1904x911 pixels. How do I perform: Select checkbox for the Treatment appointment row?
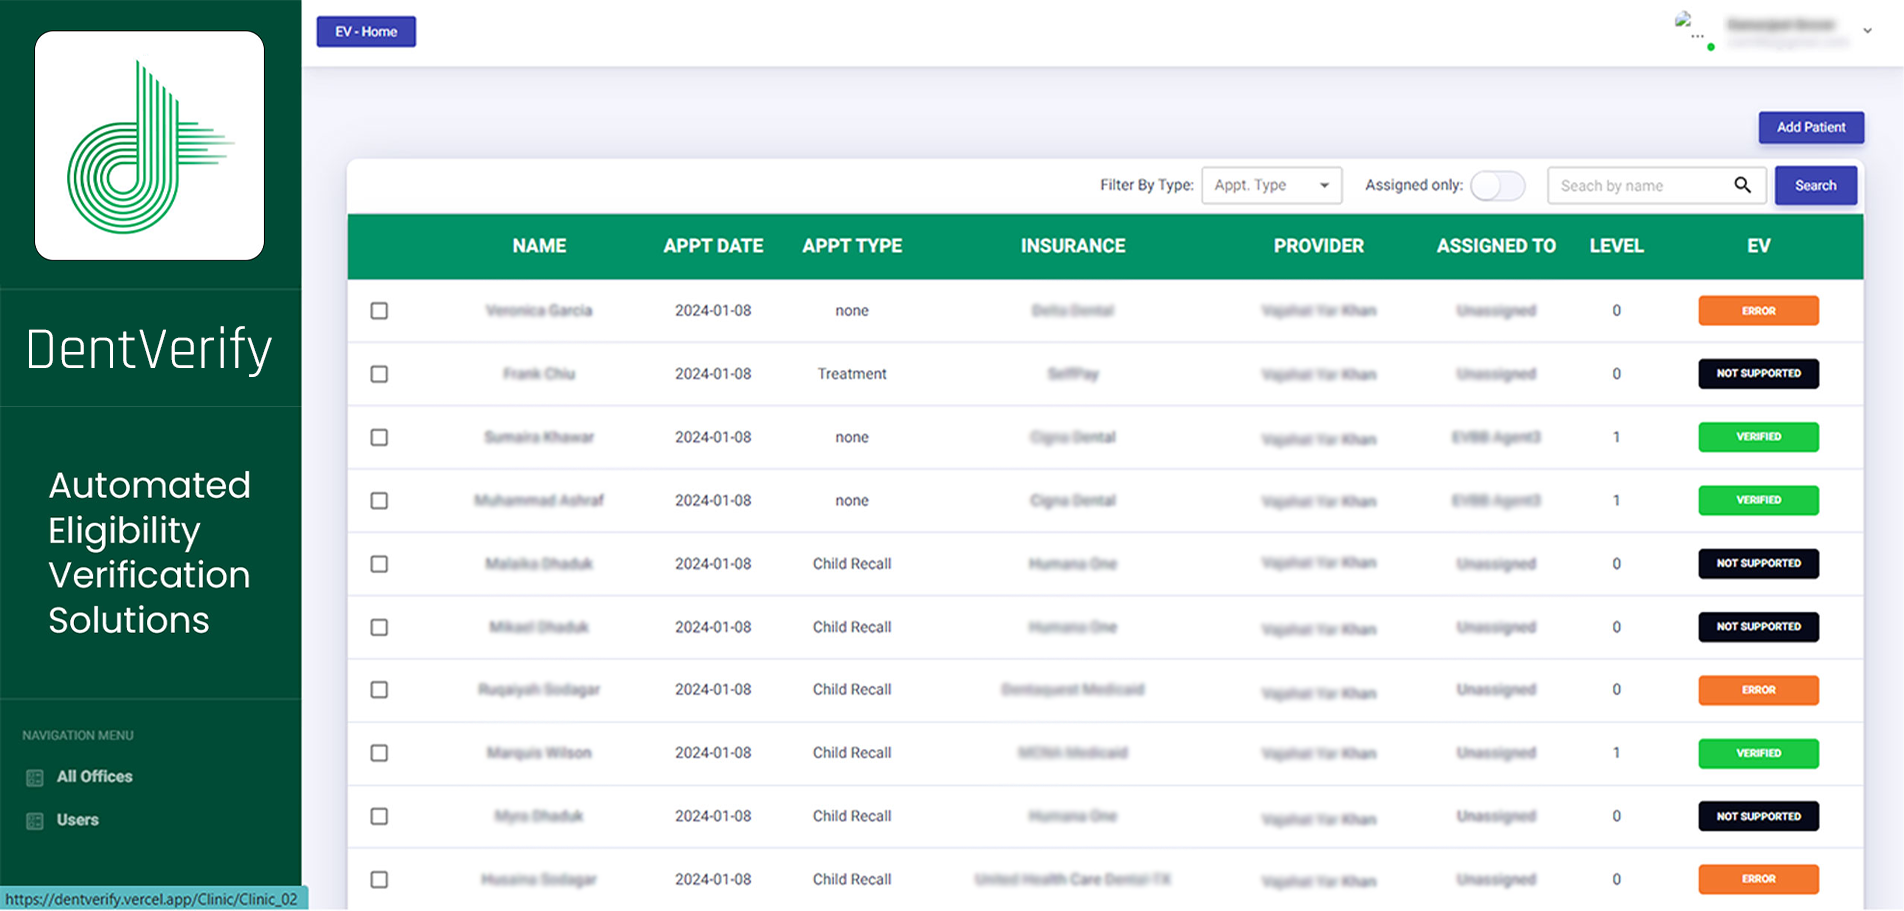pos(379,374)
